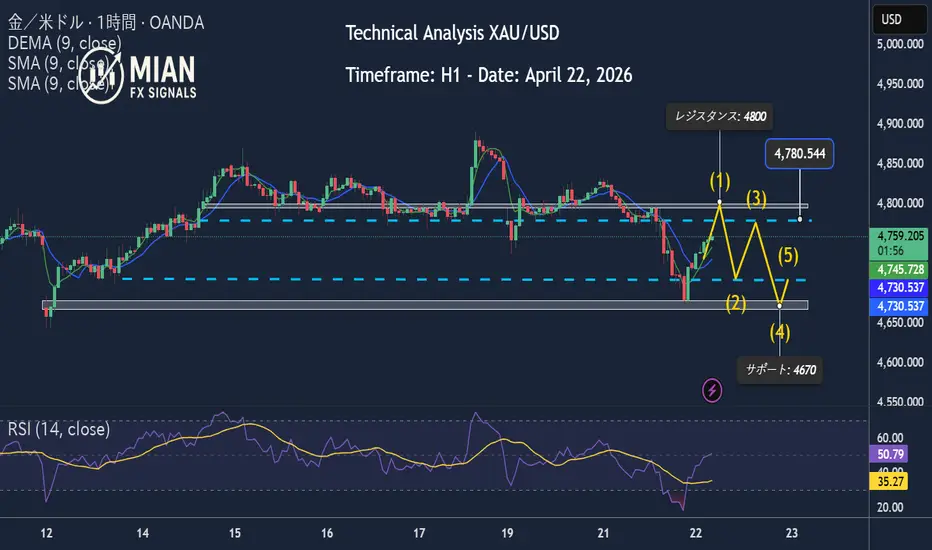932x550 pixels.
Task: Click the date label 21 on time axis
Action: pos(603,533)
